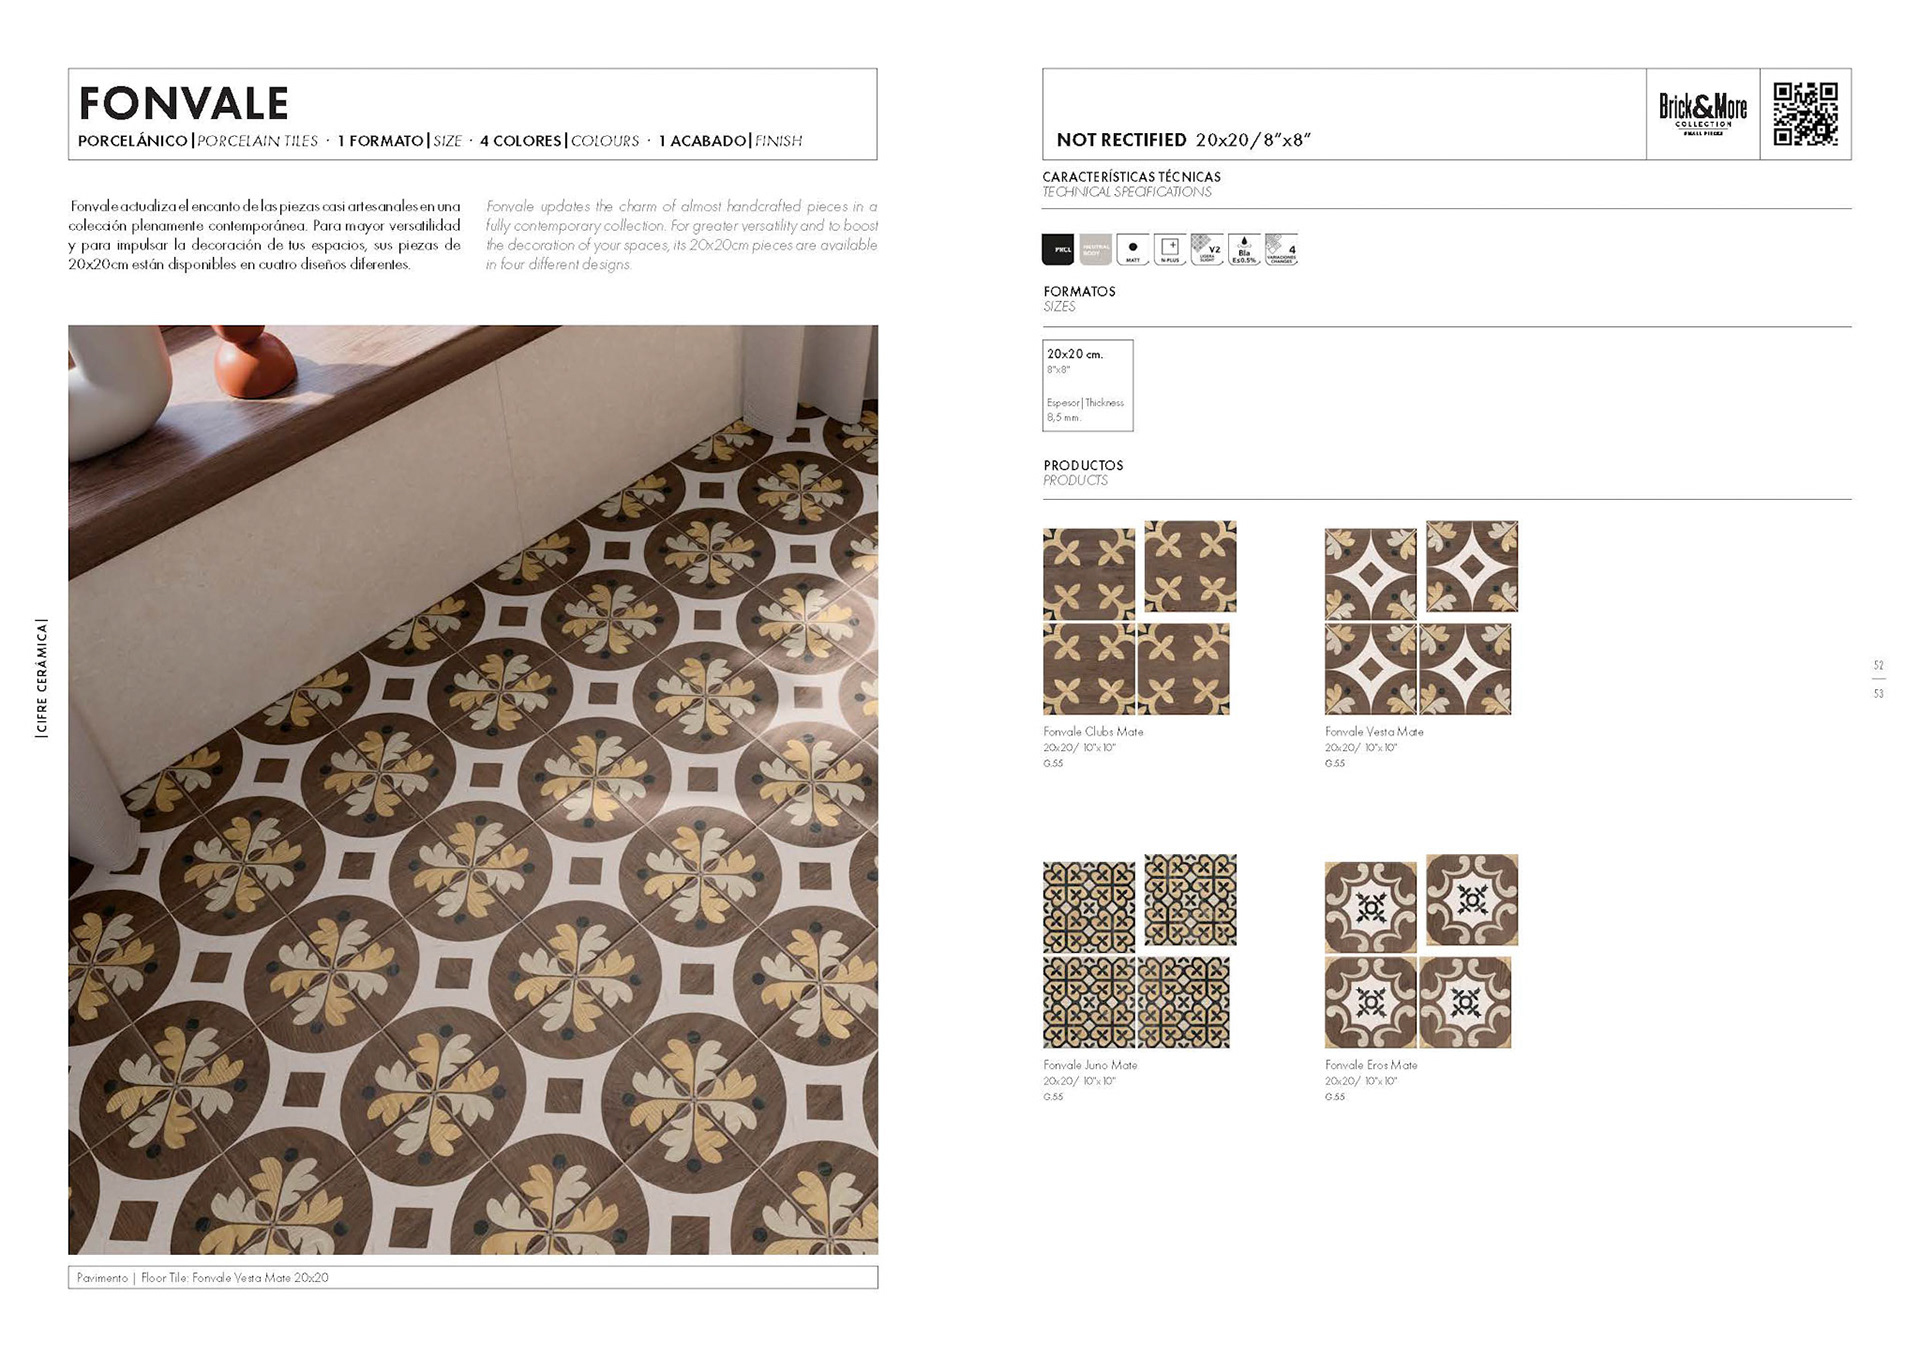Click the V2 slight variation icon
The height and width of the screenshot is (1357, 1920).
coord(1207,250)
